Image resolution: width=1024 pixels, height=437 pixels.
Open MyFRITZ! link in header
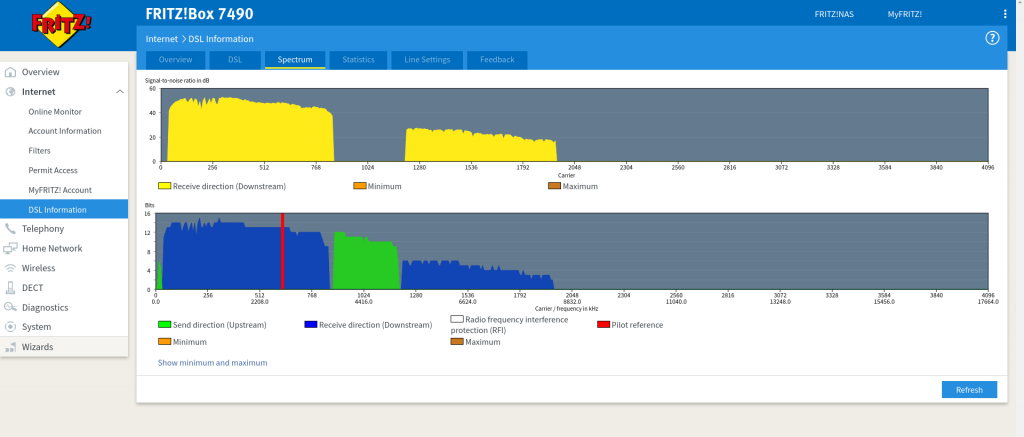904,14
